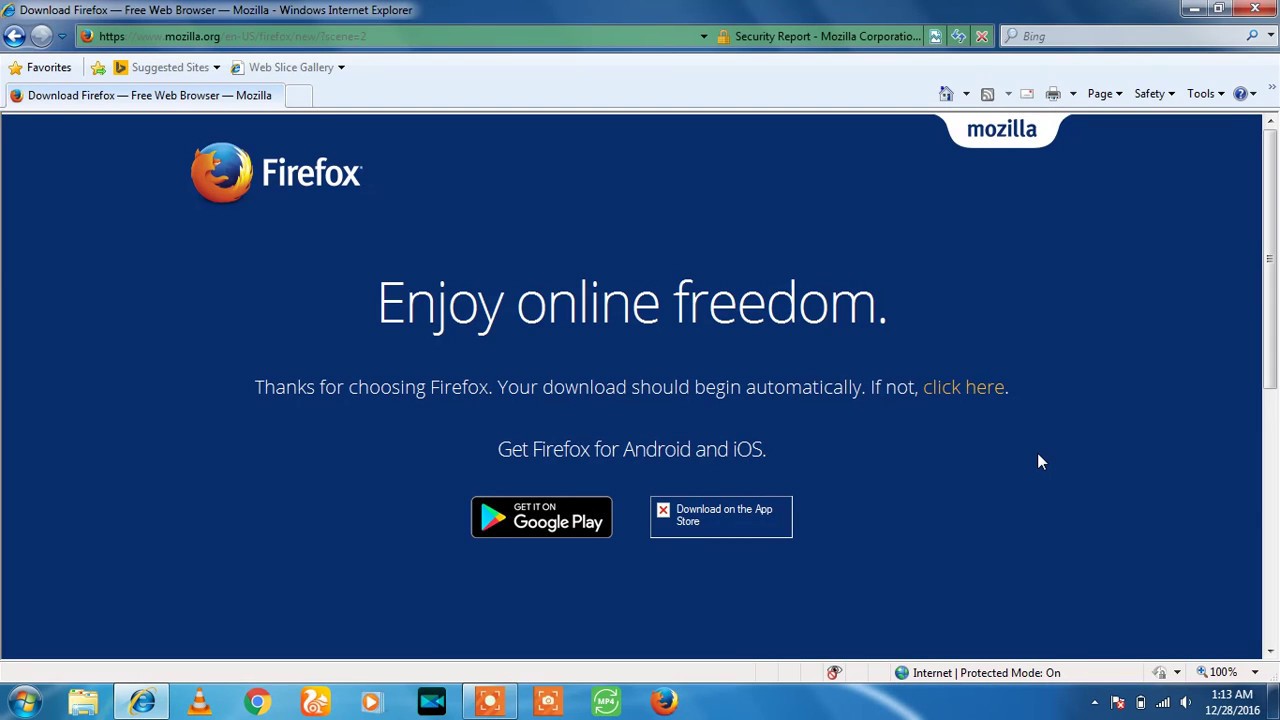Open the Tools dropdown menu

pyautogui.click(x=1205, y=94)
